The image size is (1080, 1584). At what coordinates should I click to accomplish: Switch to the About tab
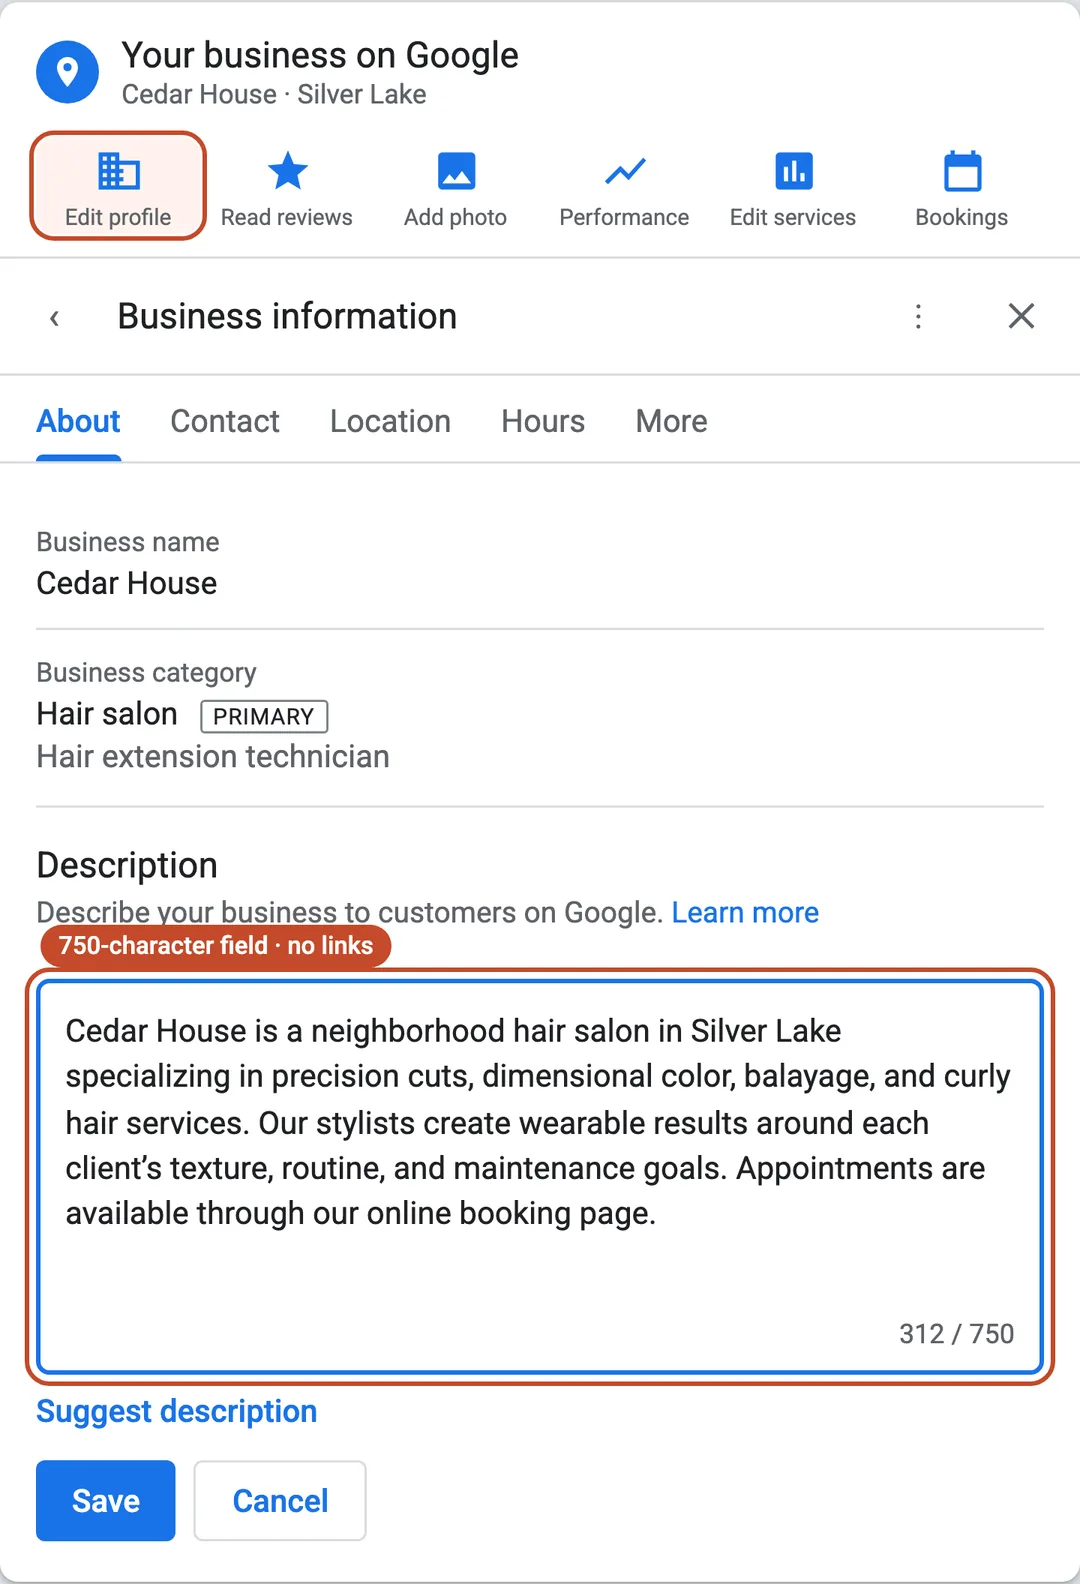(x=78, y=421)
